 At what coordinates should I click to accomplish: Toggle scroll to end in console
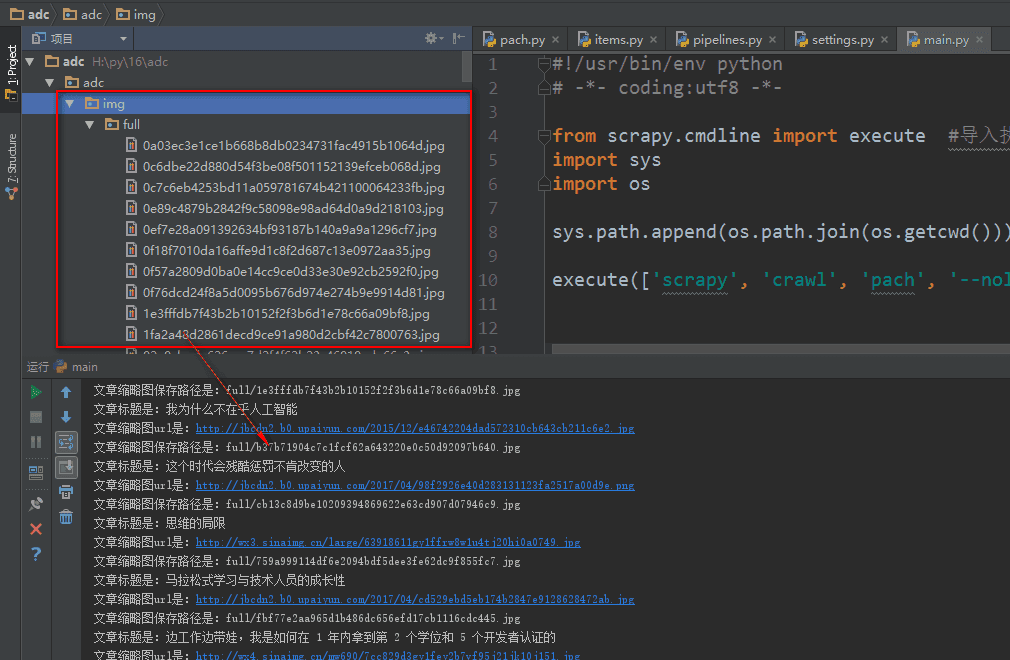point(66,466)
